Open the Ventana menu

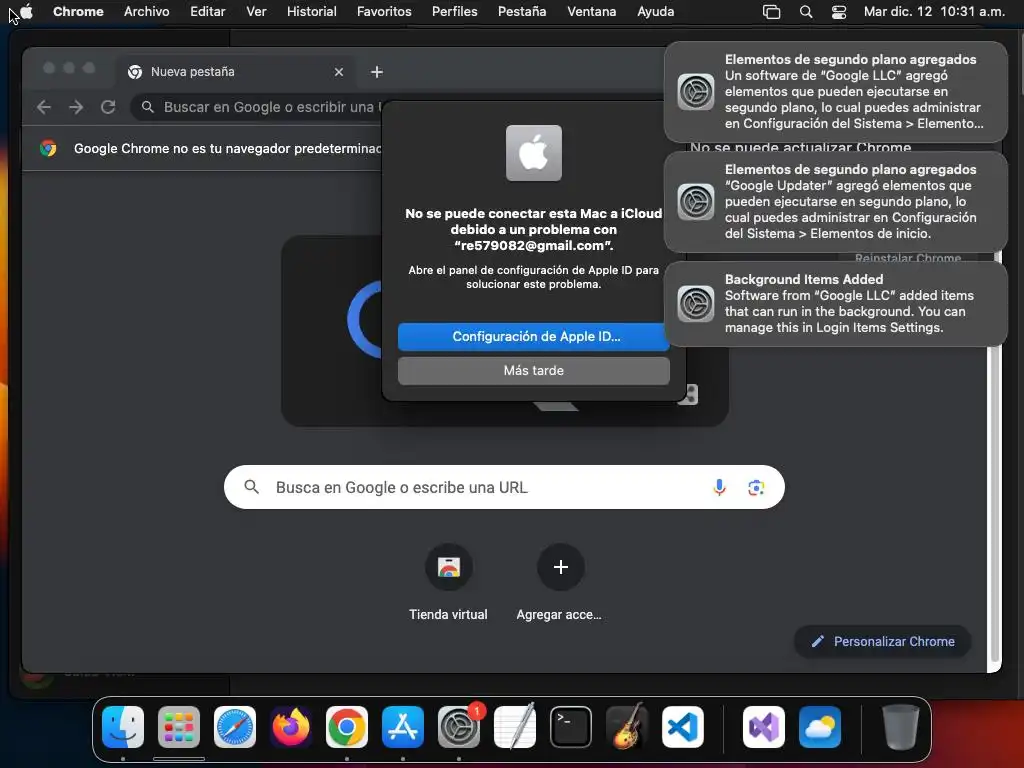(592, 11)
